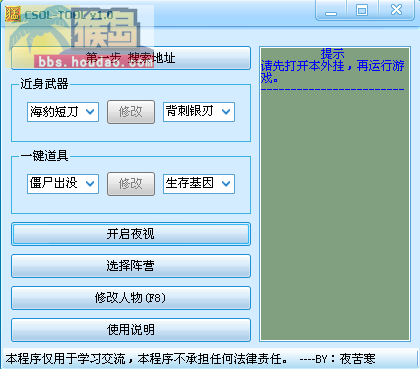Maximize the CSOL-TOOL window
420x369 pixels.
pyautogui.click(x=362, y=11)
